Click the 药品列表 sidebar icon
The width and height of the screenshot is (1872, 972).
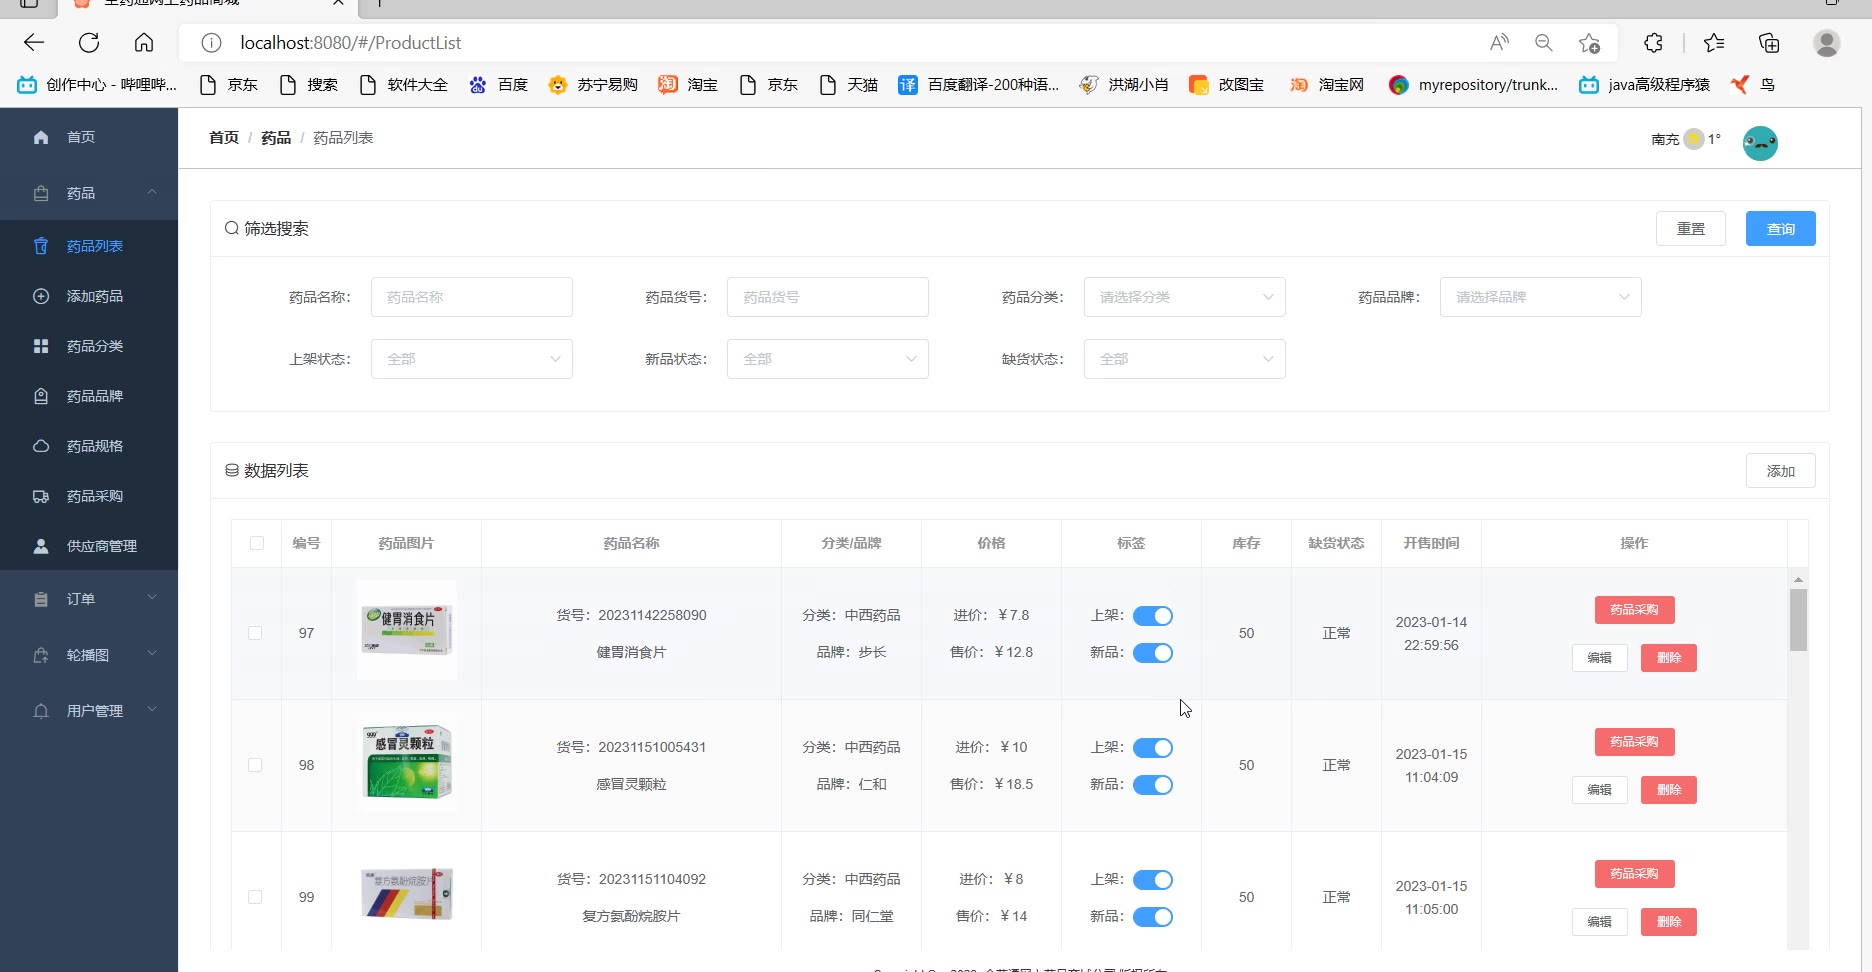[x=41, y=246]
